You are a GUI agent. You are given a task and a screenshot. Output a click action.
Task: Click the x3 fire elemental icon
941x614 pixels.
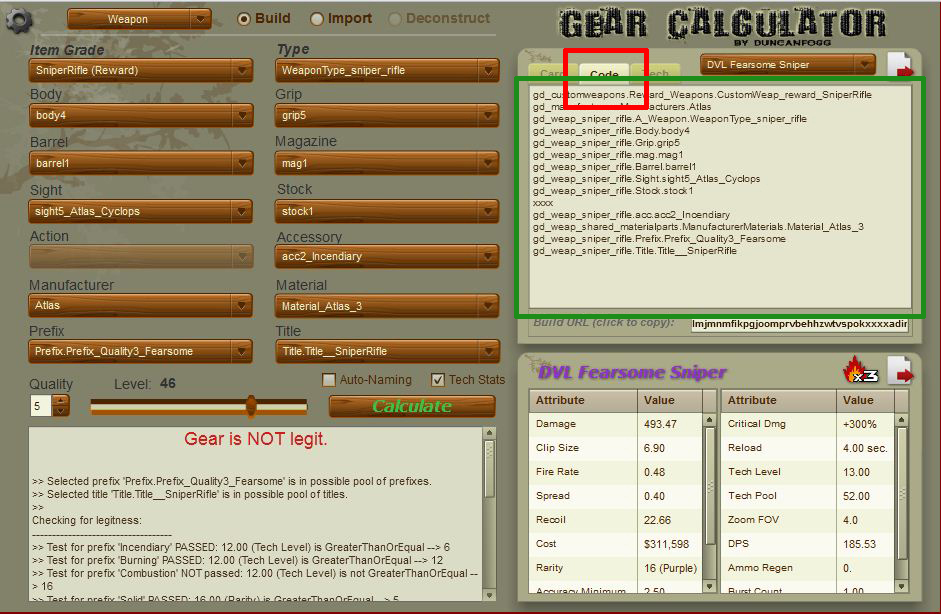pos(861,371)
